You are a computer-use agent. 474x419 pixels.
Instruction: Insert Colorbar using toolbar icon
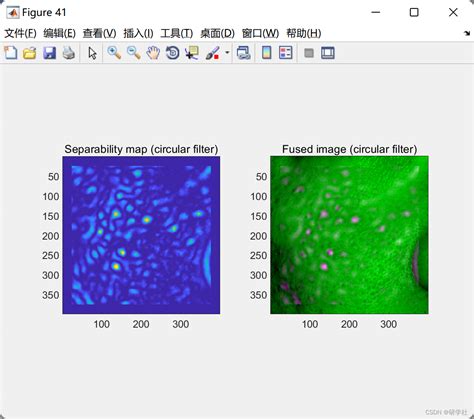pyautogui.click(x=266, y=53)
